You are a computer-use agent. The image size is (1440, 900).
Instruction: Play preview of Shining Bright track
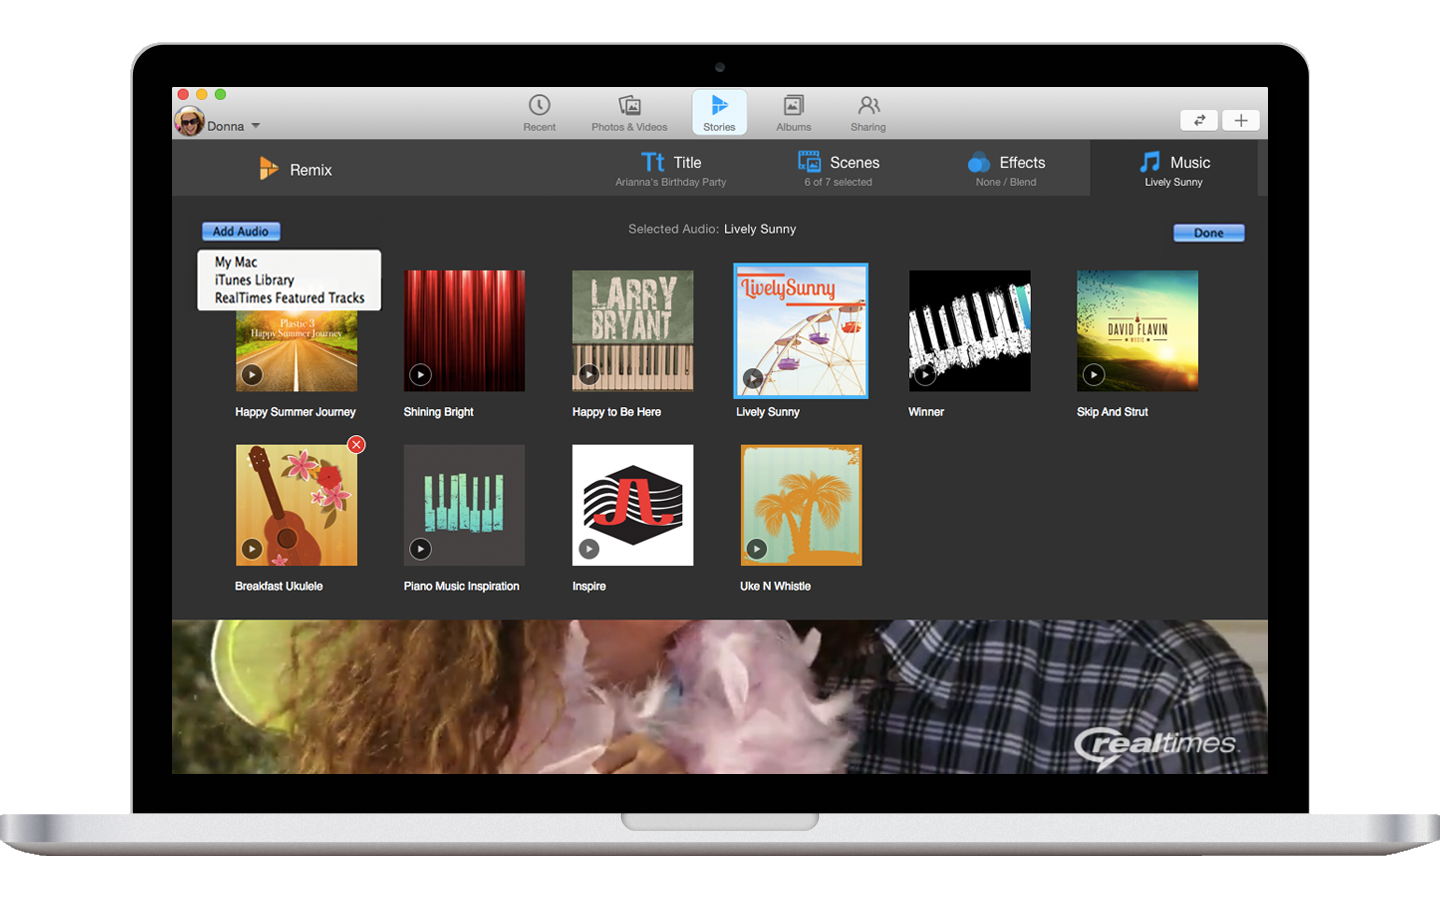click(x=421, y=374)
